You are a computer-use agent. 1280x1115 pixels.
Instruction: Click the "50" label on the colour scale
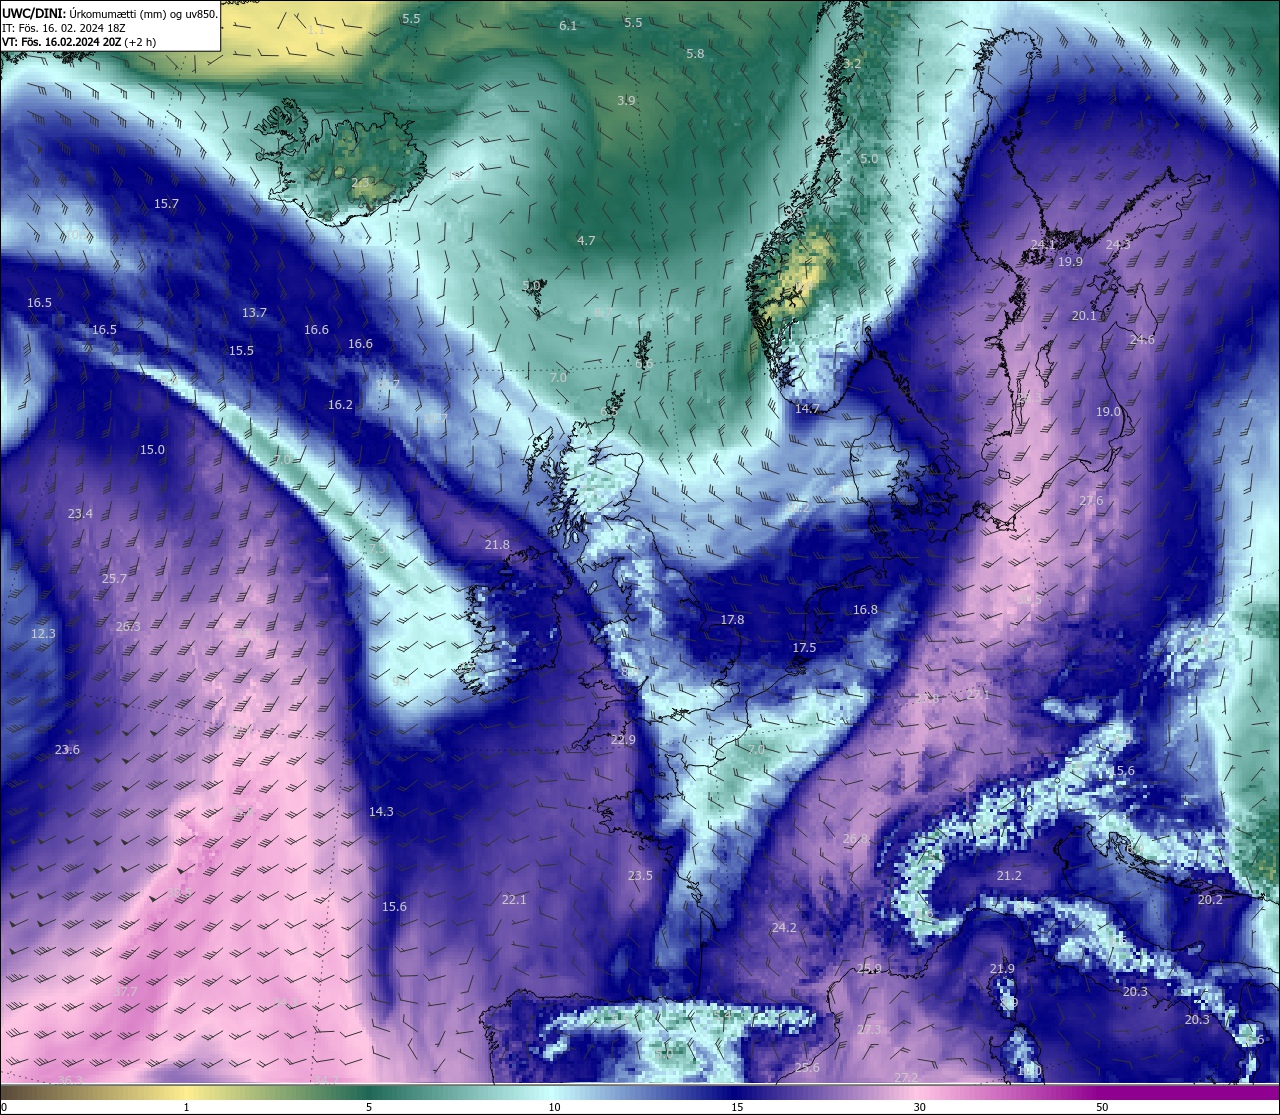(x=1102, y=1107)
